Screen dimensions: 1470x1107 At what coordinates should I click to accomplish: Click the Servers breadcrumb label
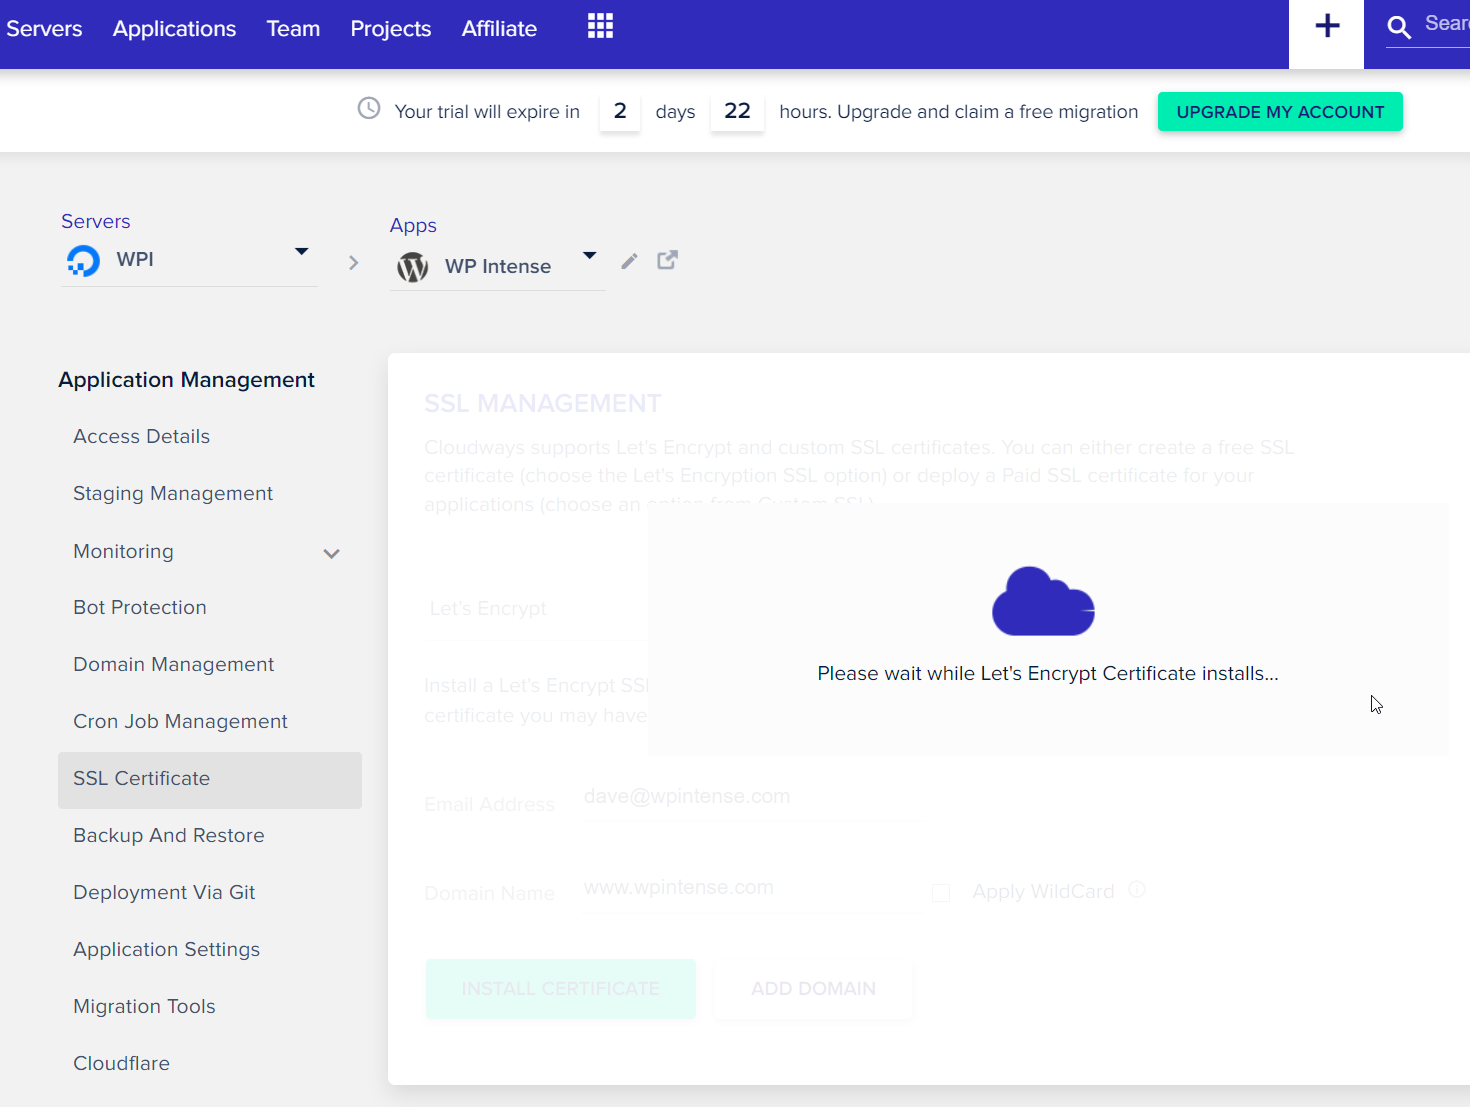[96, 222]
